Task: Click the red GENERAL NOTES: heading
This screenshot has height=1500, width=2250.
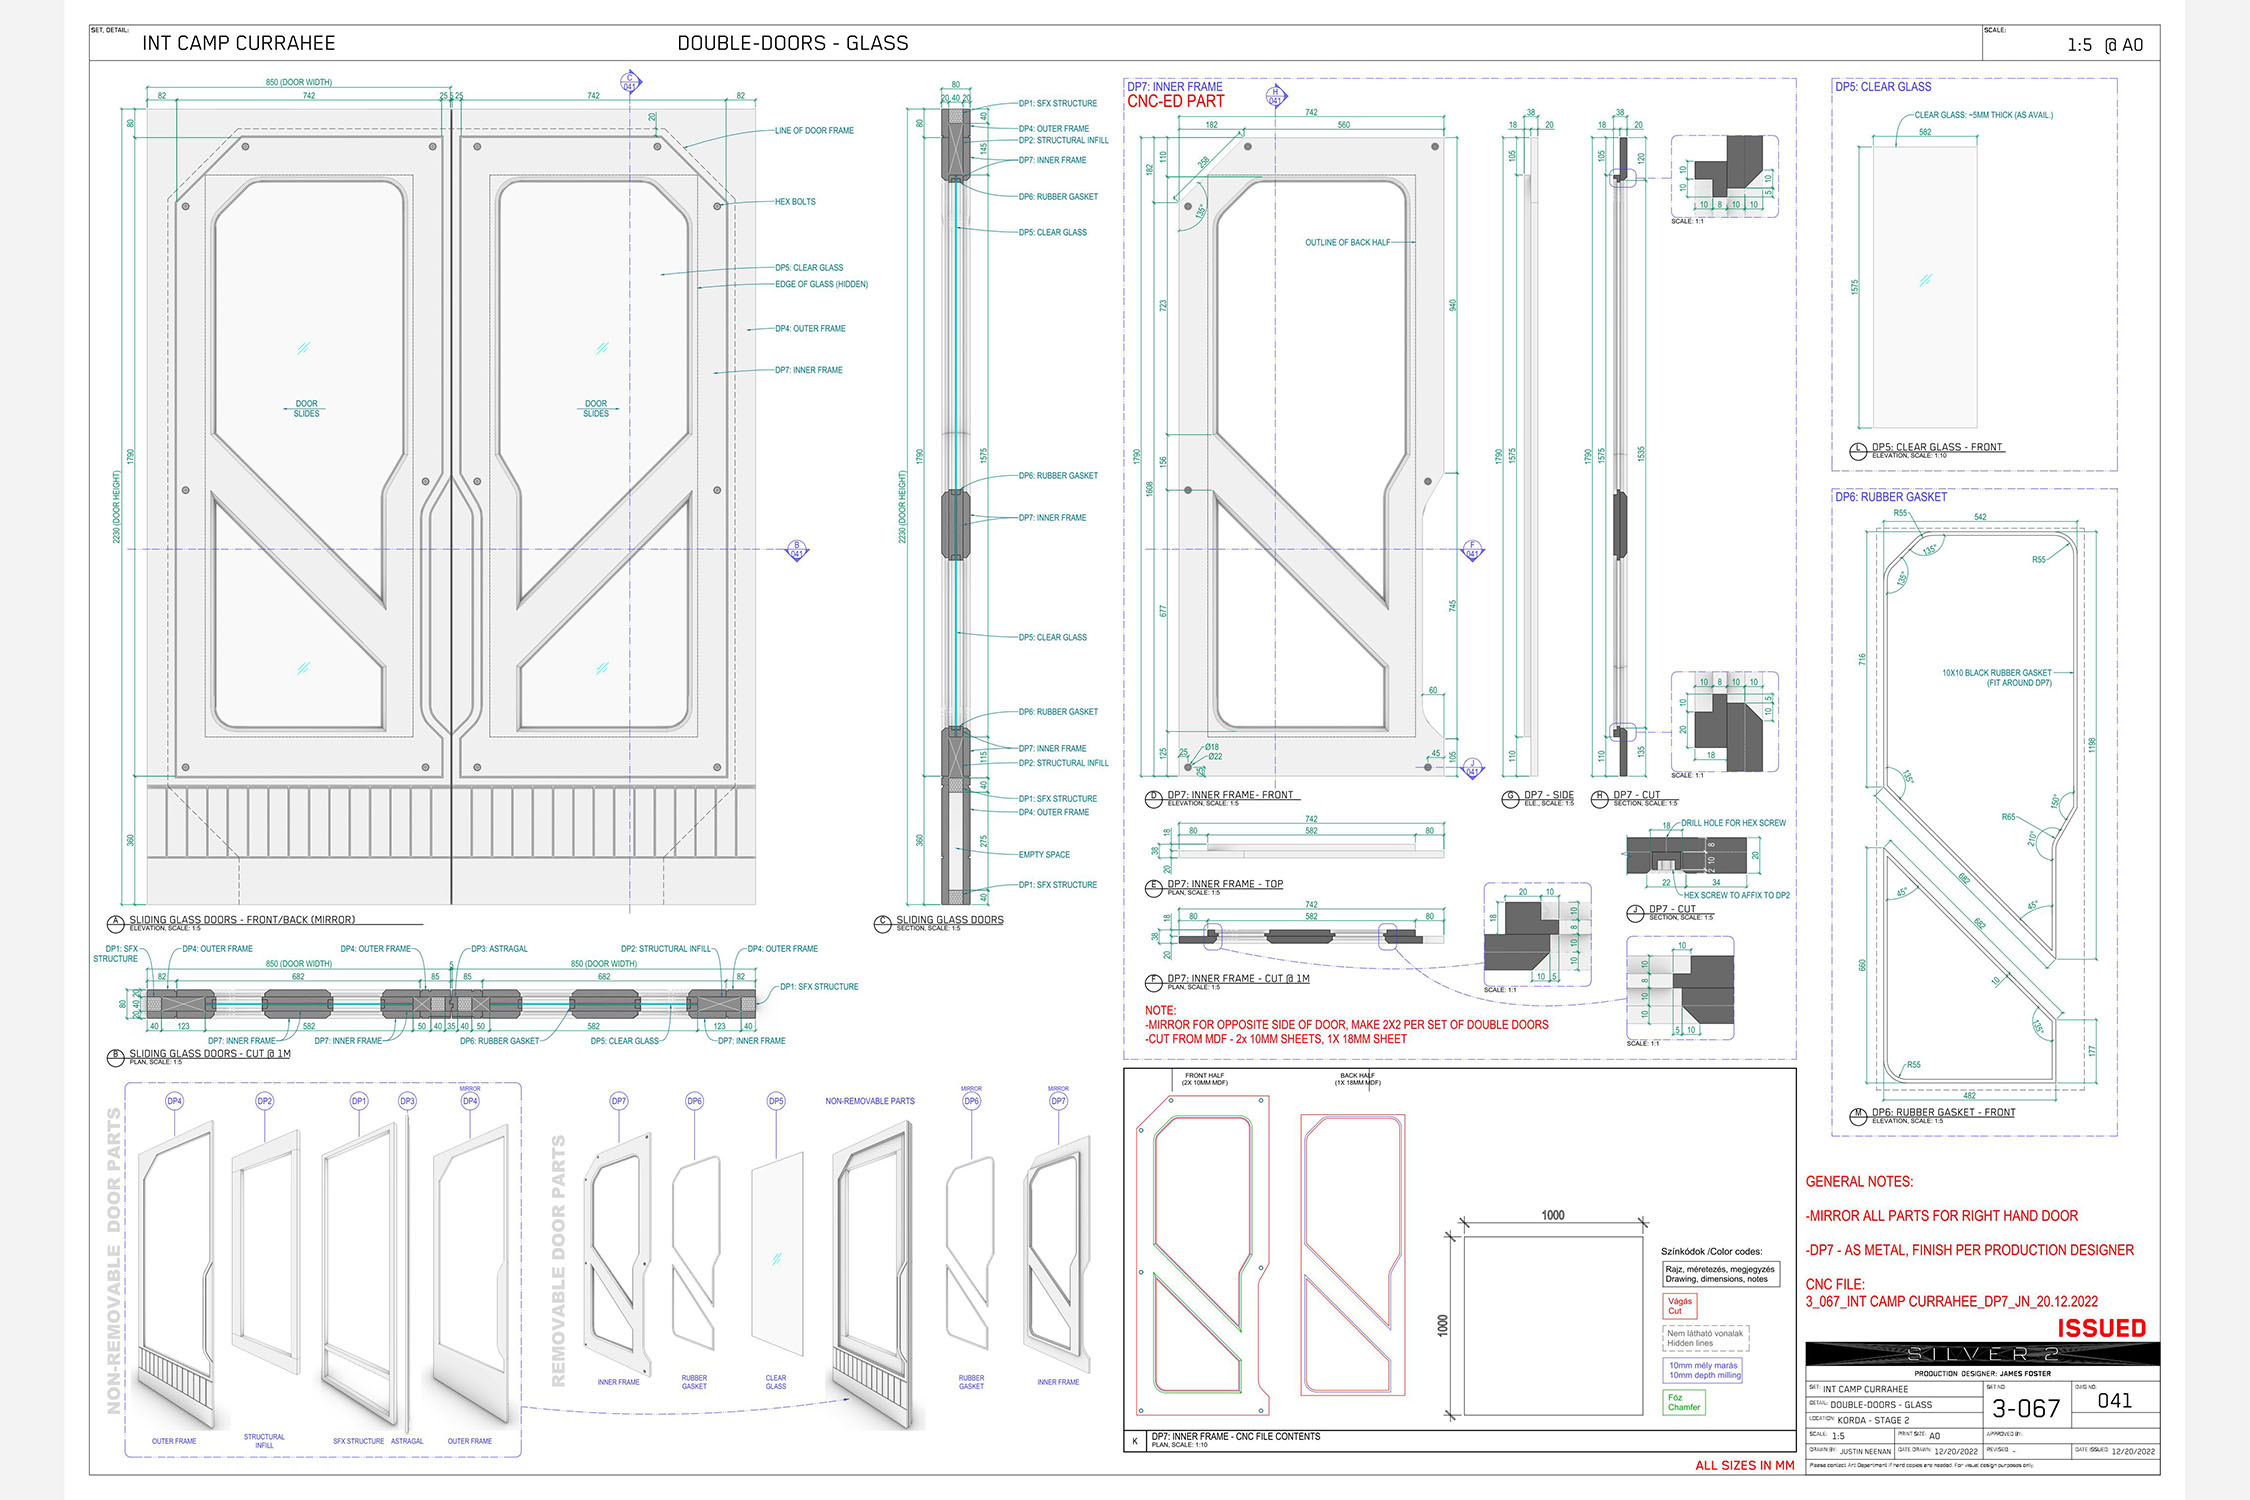Action: tap(1859, 1182)
